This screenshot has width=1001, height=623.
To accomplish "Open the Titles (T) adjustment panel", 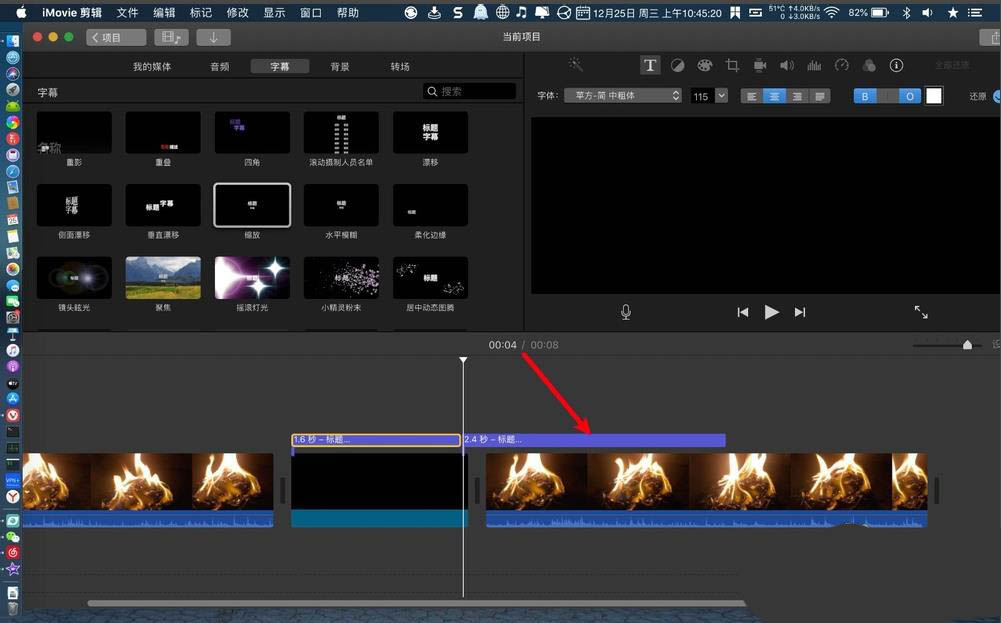I will coord(650,65).
